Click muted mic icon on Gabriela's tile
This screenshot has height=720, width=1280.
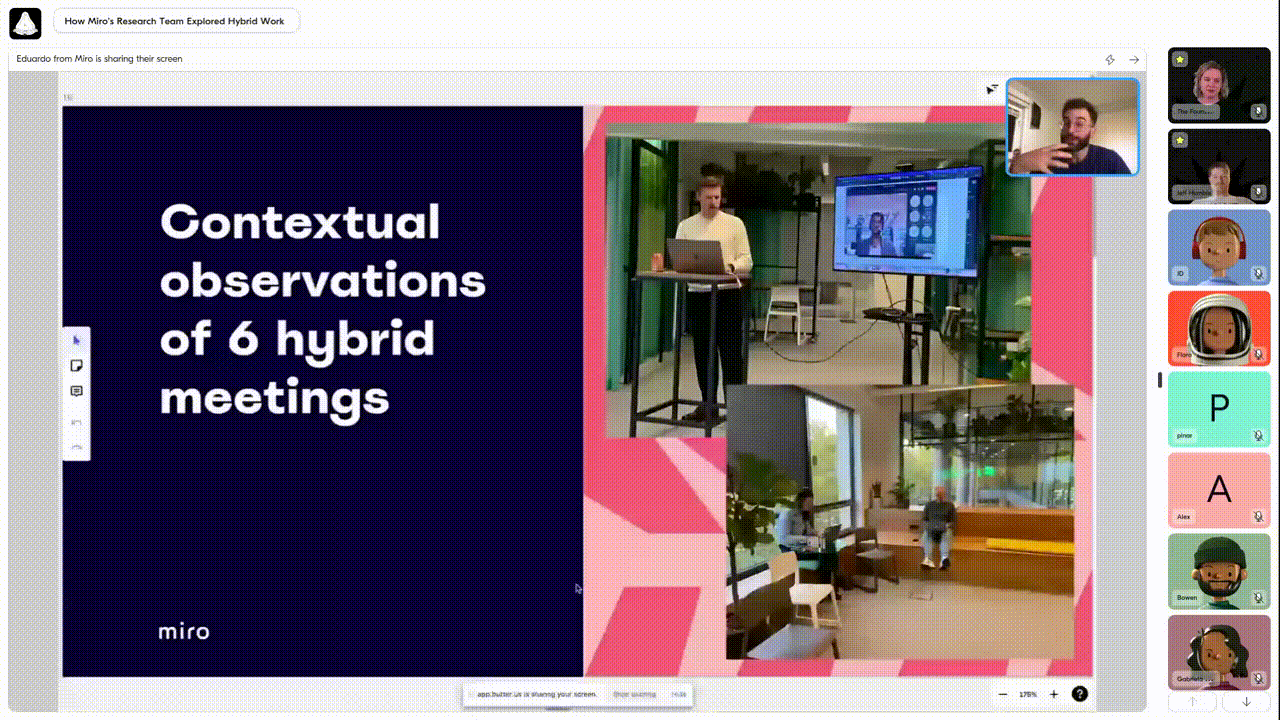pos(1258,678)
